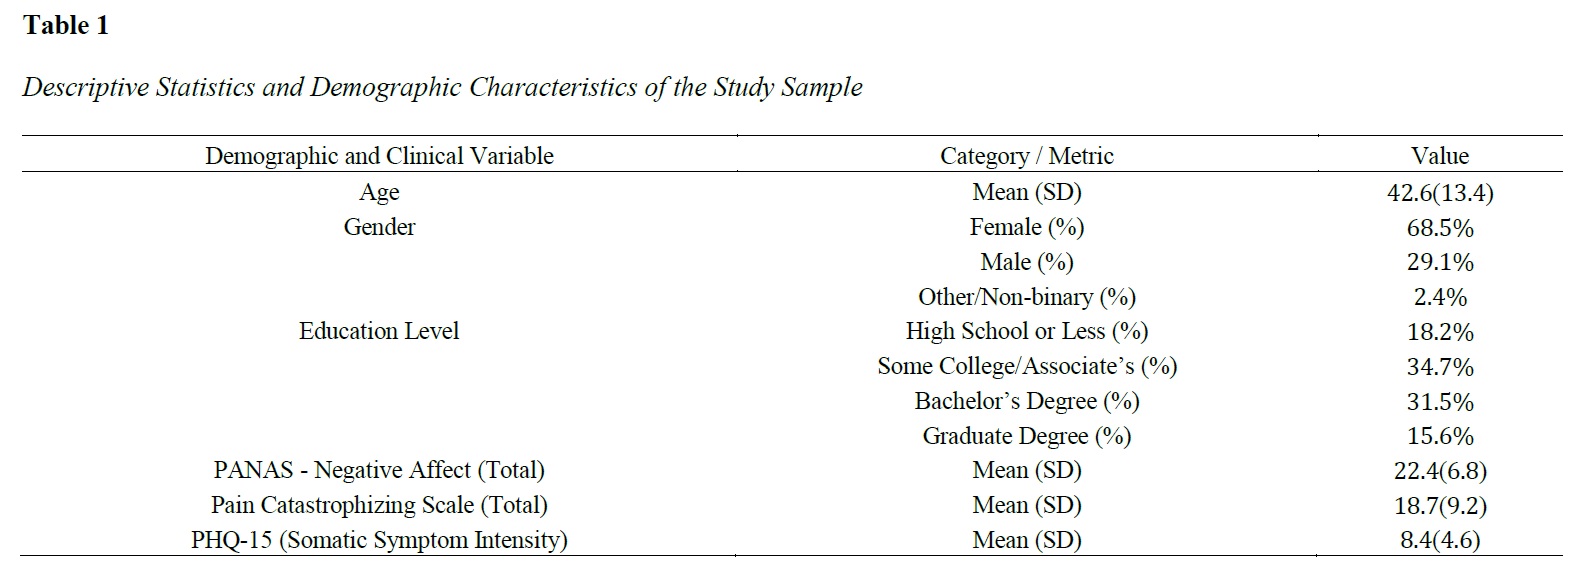
Task: Click the "Graduate Degree (%)" category cell
Action: click(x=1026, y=436)
